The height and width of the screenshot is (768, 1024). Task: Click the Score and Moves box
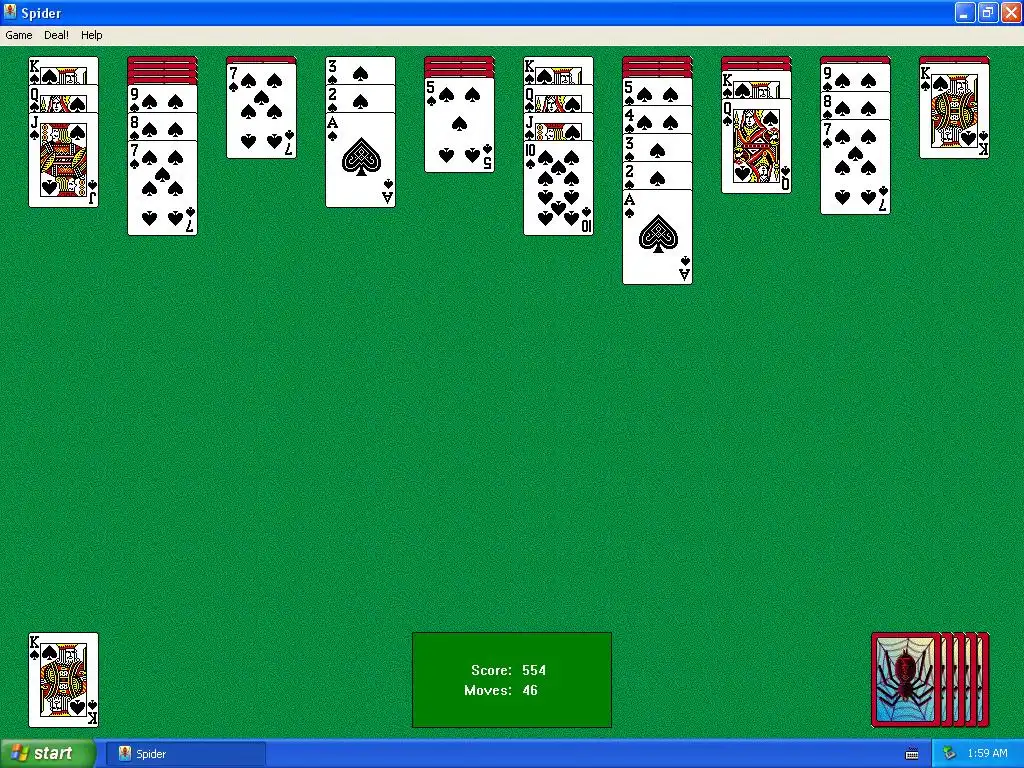[512, 680]
